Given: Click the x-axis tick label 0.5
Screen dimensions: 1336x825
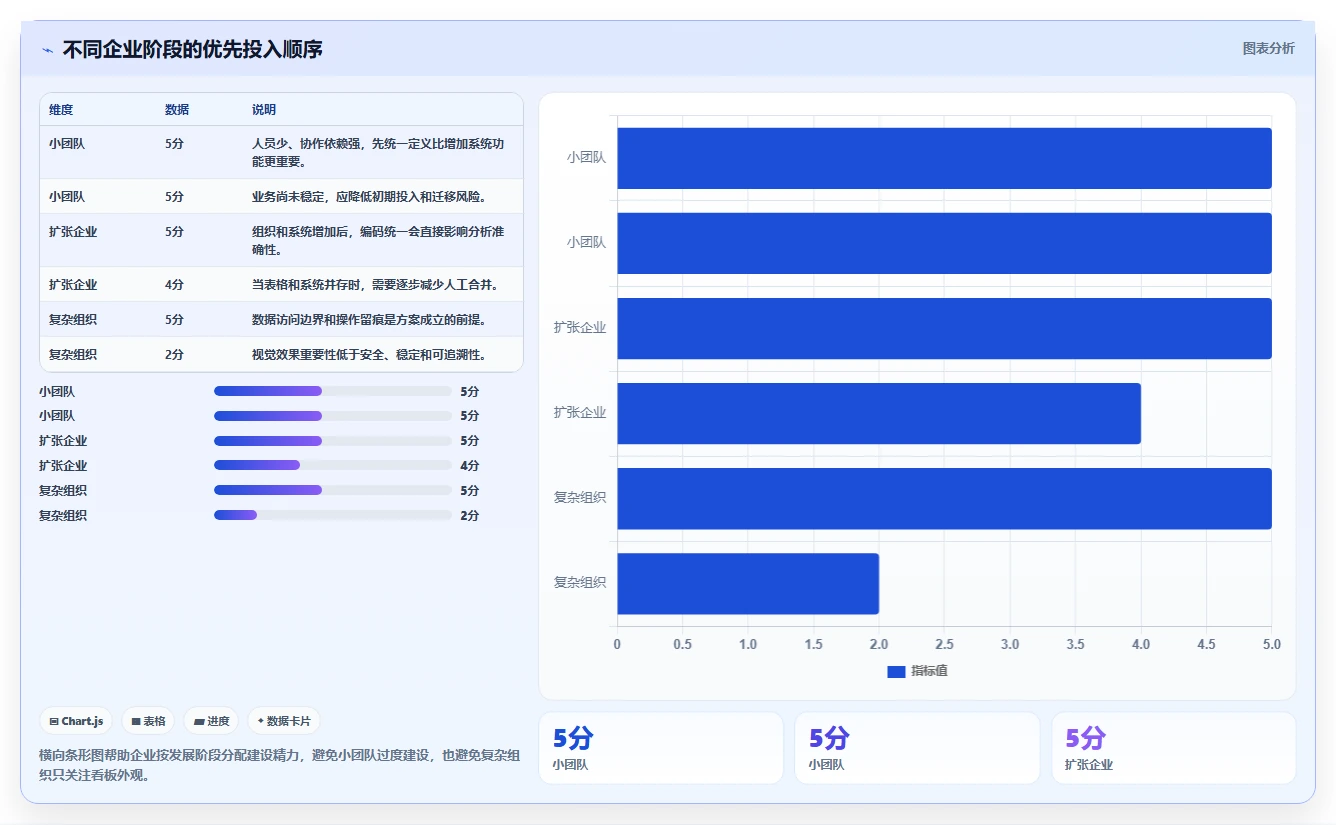Looking at the screenshot, I should pos(683,644).
